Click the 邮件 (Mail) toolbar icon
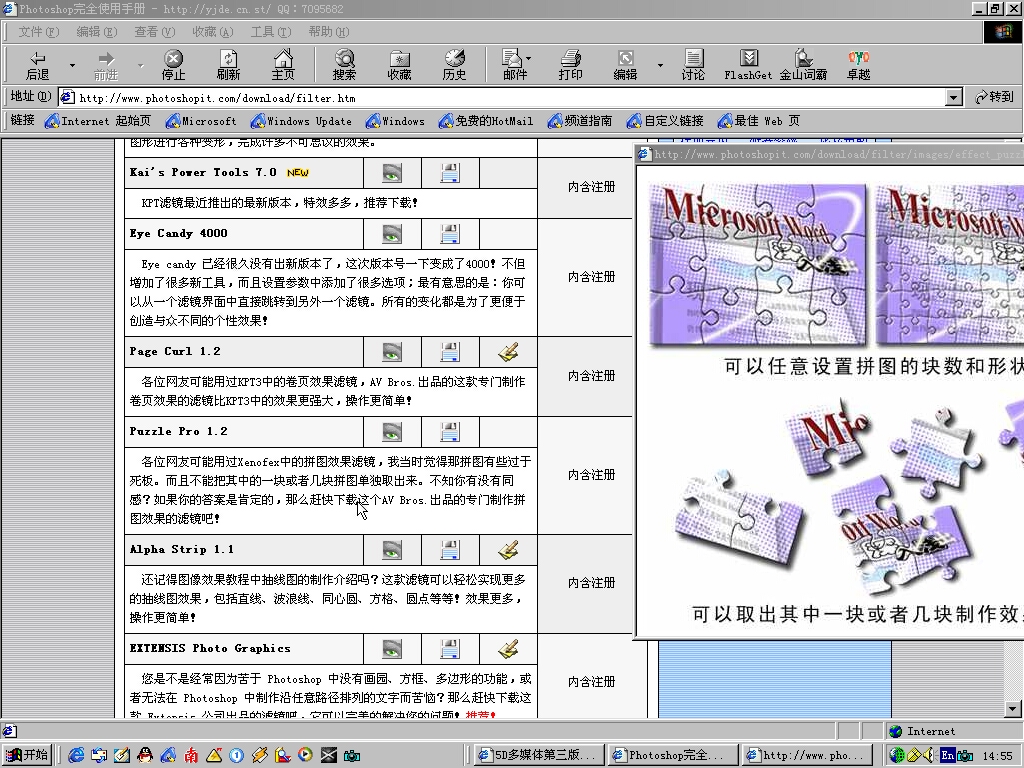Screen dimensions: 1024x768 [x=514, y=65]
